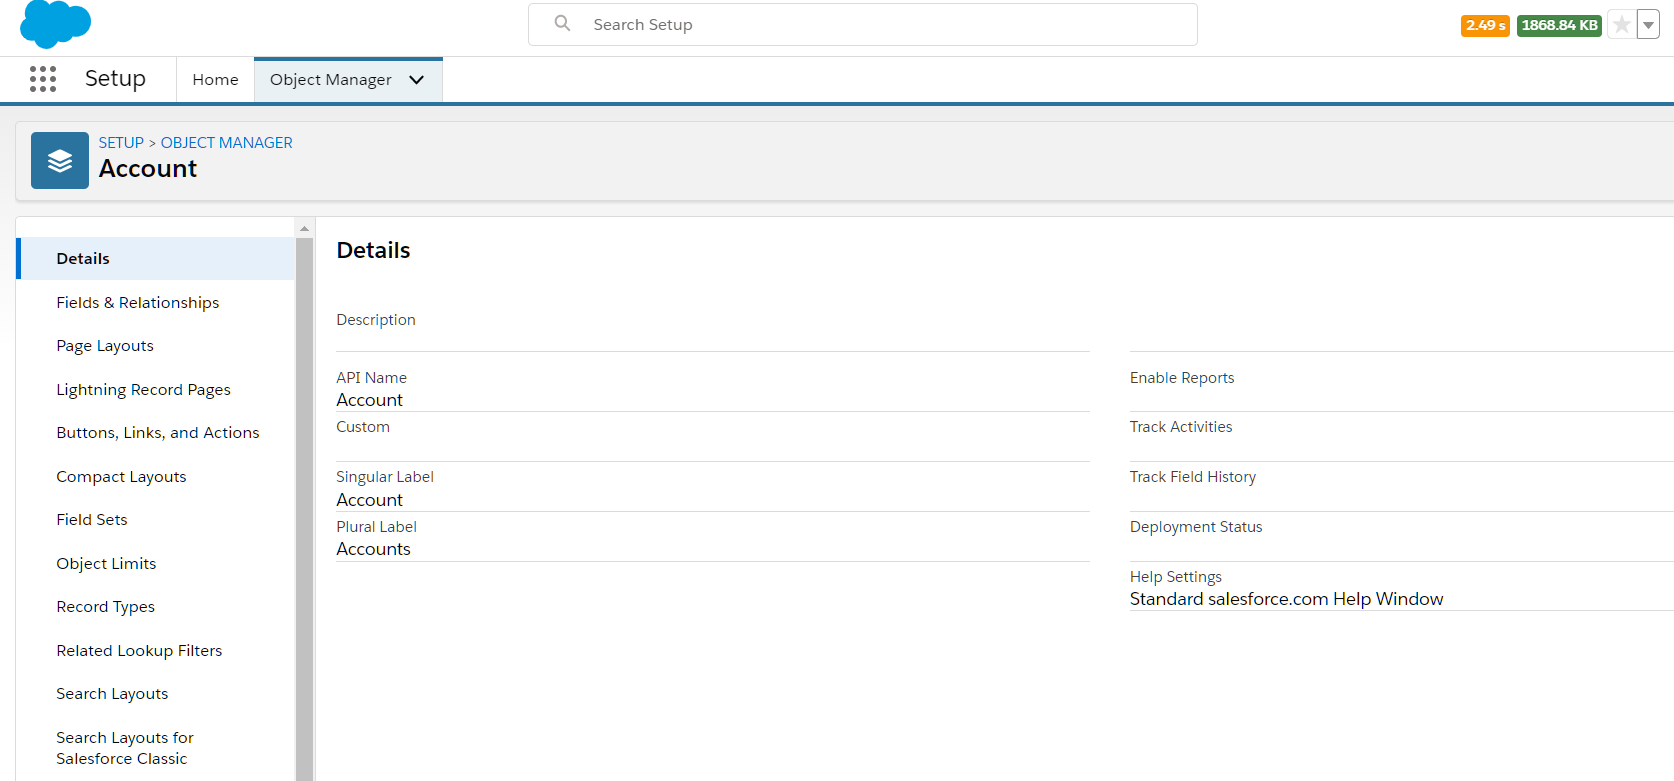Click the Singular Label value Account

[369, 500]
